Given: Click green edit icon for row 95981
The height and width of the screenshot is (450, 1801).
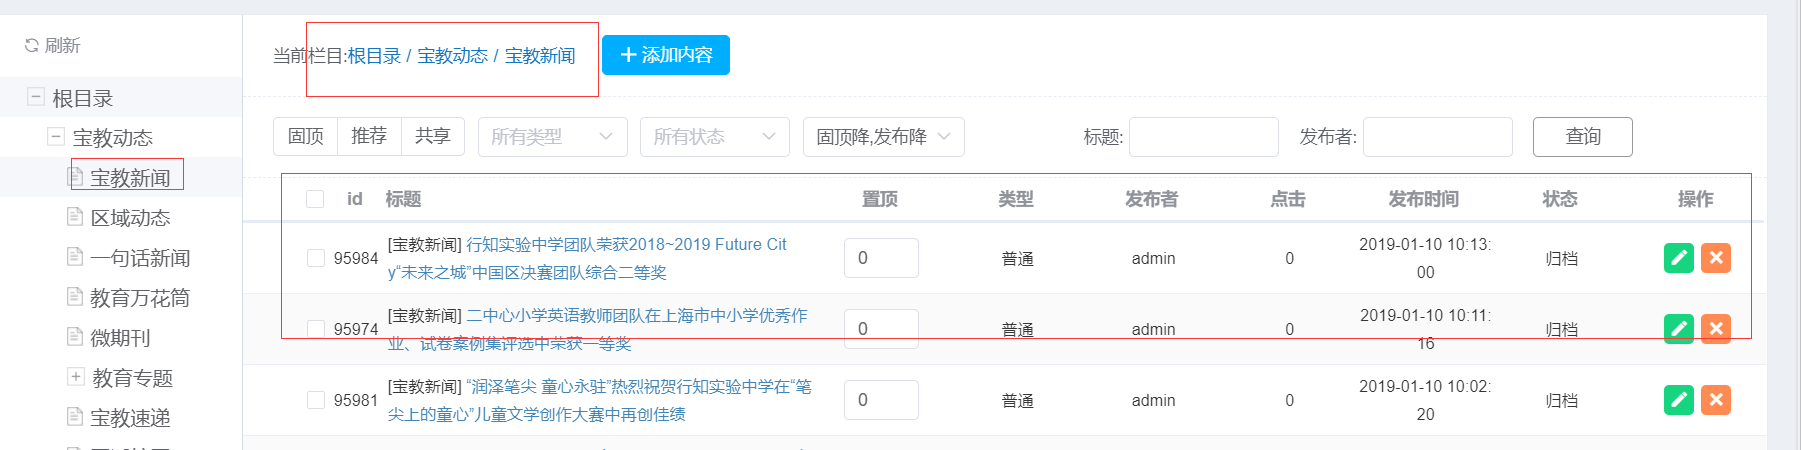Looking at the screenshot, I should click(x=1679, y=400).
